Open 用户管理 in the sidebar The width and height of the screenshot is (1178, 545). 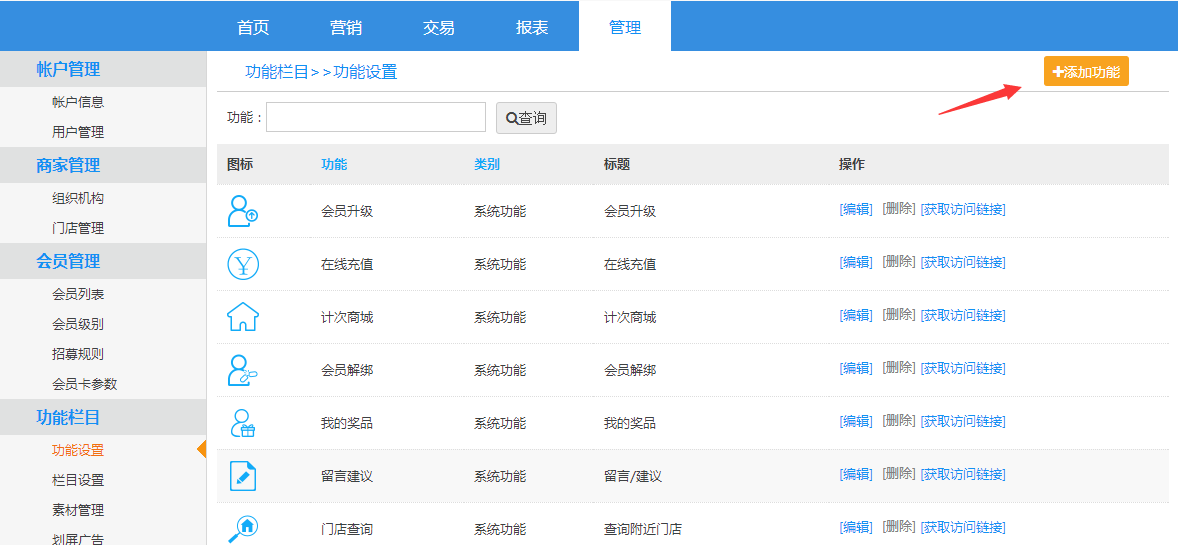(78, 132)
